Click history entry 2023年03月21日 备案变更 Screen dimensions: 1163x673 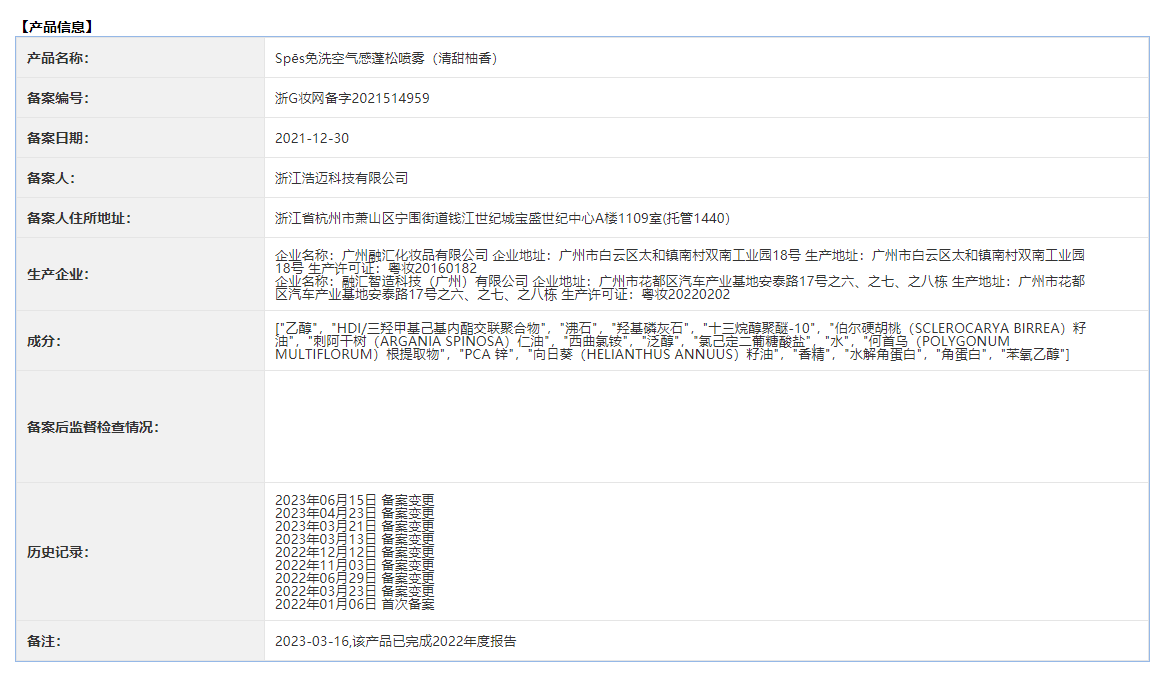pos(355,526)
